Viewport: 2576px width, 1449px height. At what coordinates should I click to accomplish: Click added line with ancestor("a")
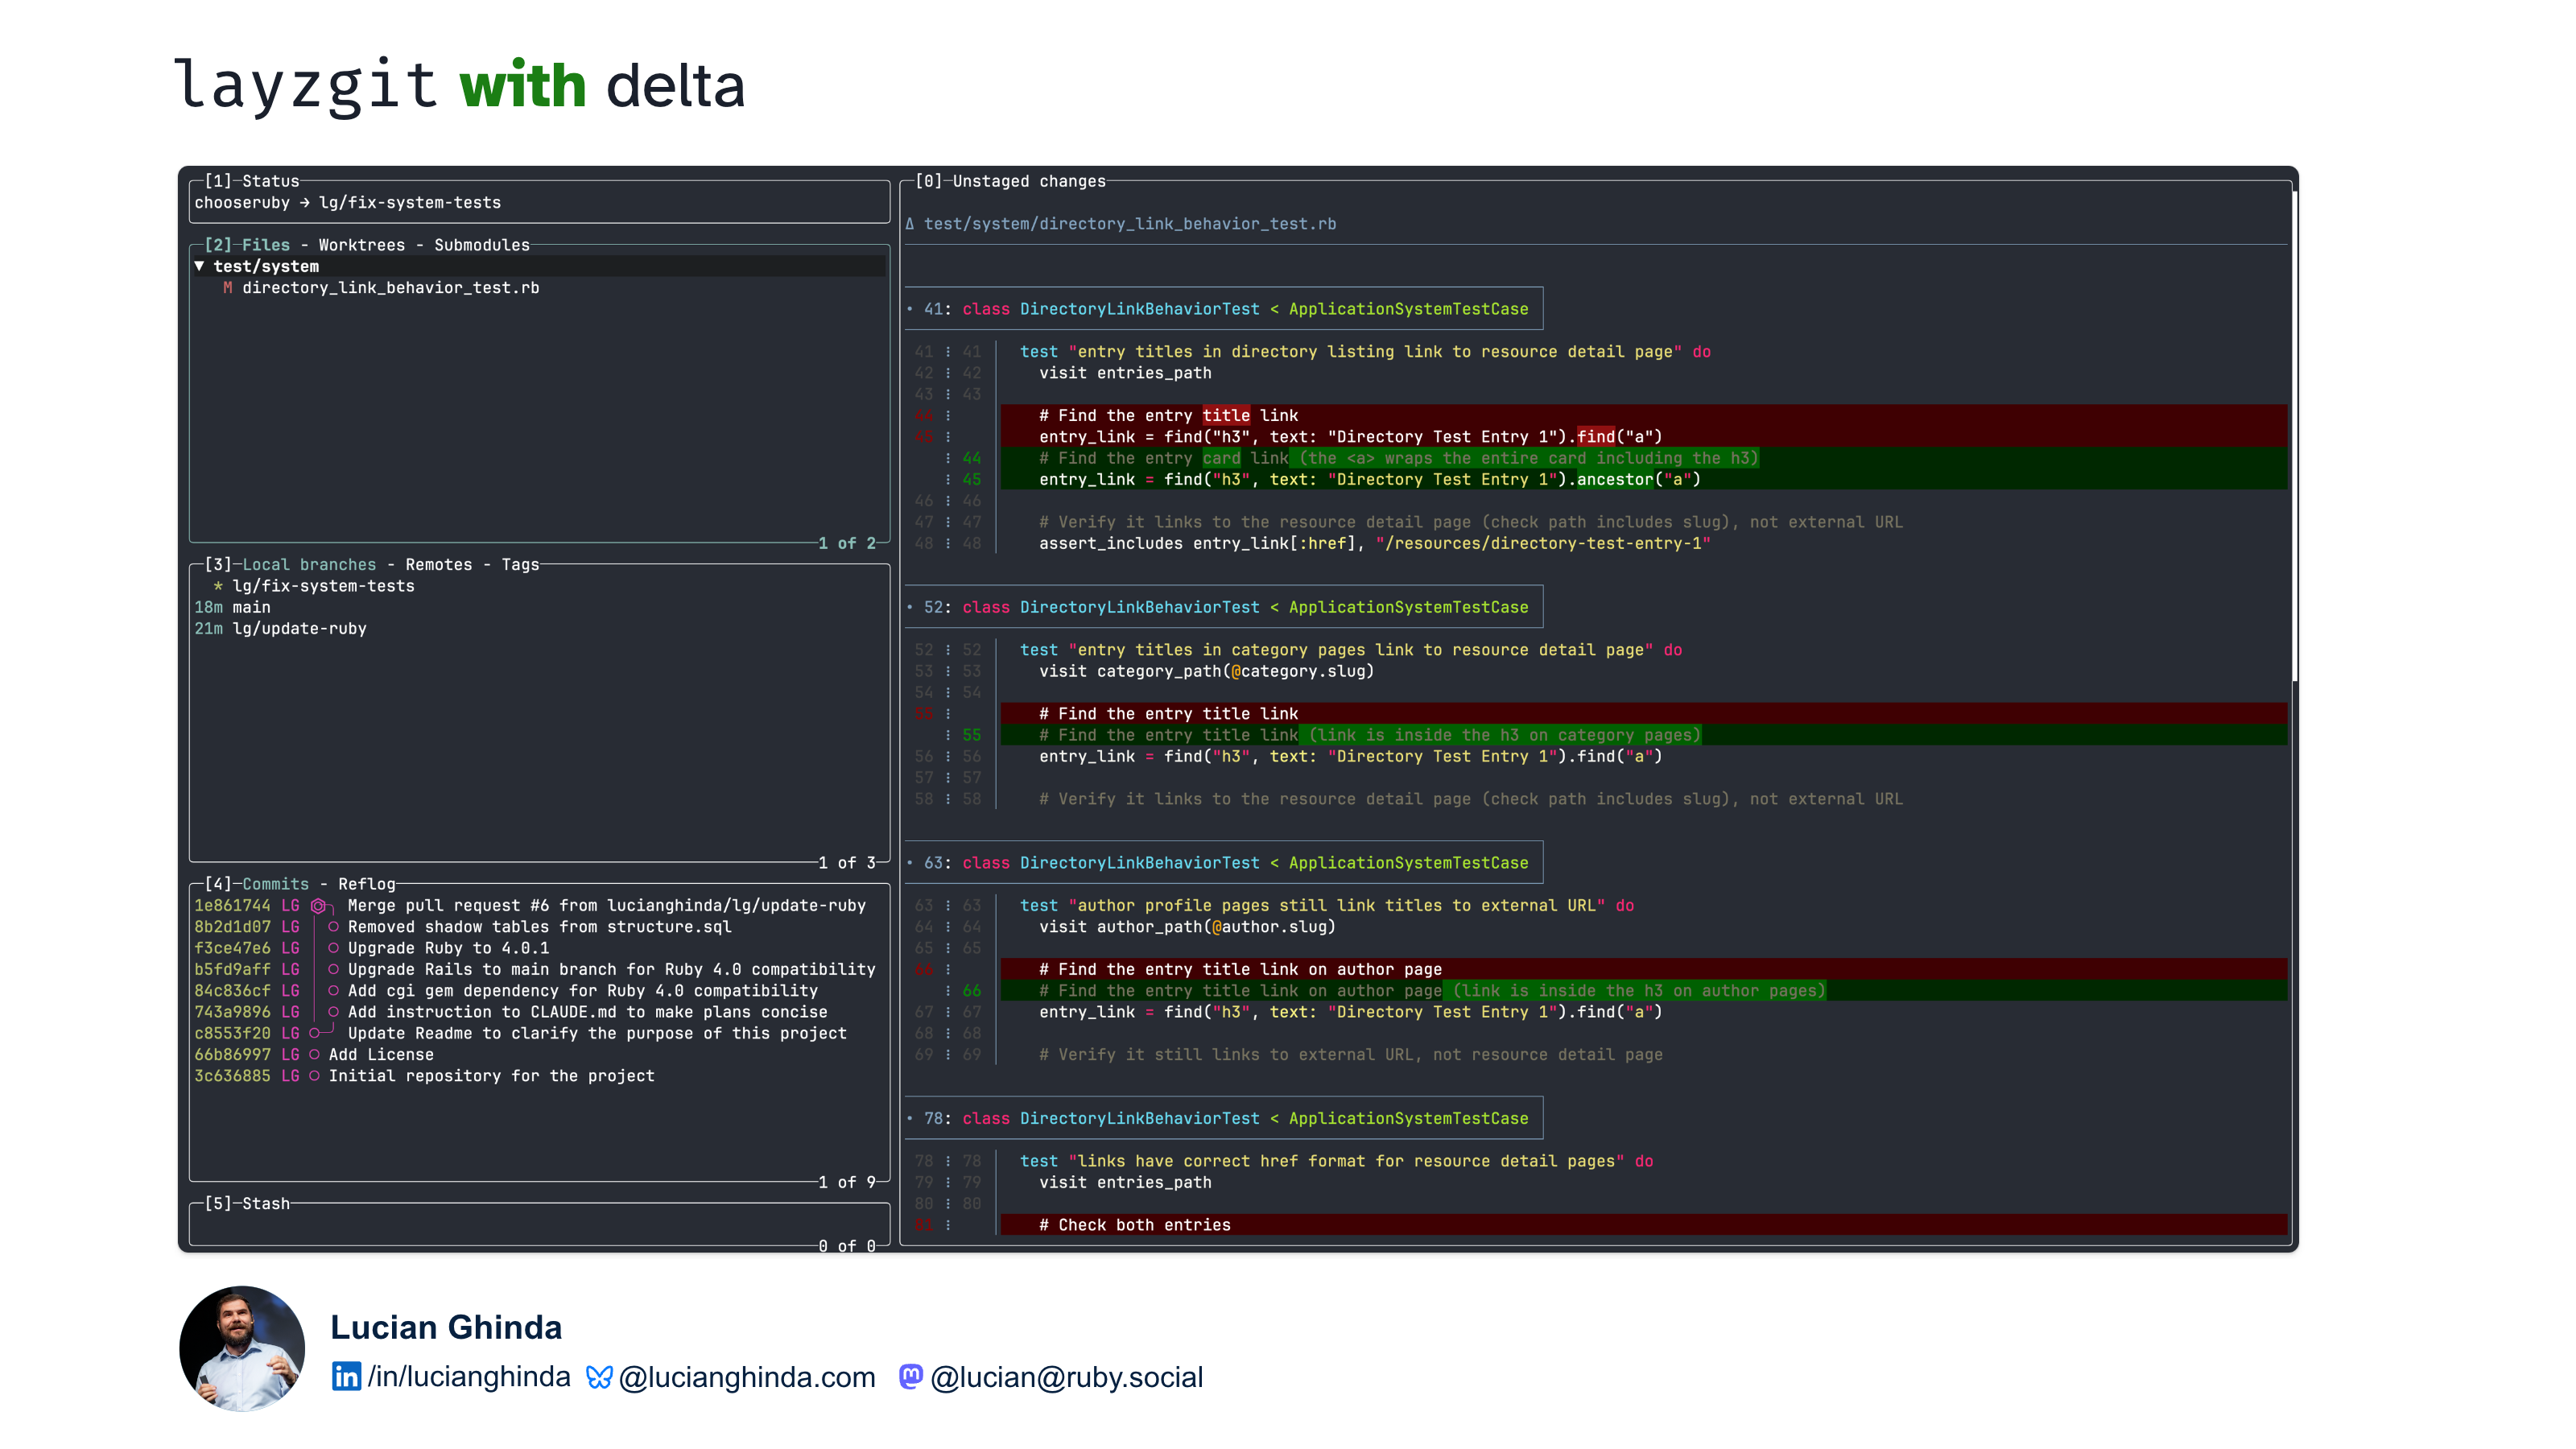[1643, 480]
